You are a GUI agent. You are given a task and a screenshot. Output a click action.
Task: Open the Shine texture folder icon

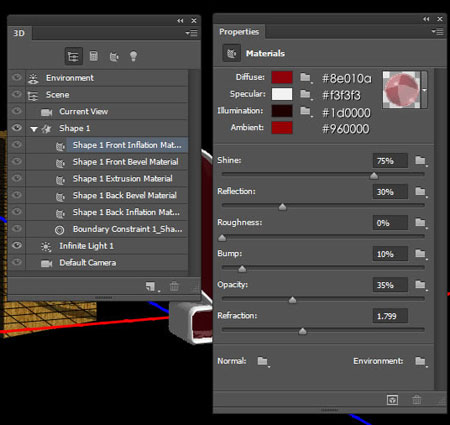[x=420, y=160]
